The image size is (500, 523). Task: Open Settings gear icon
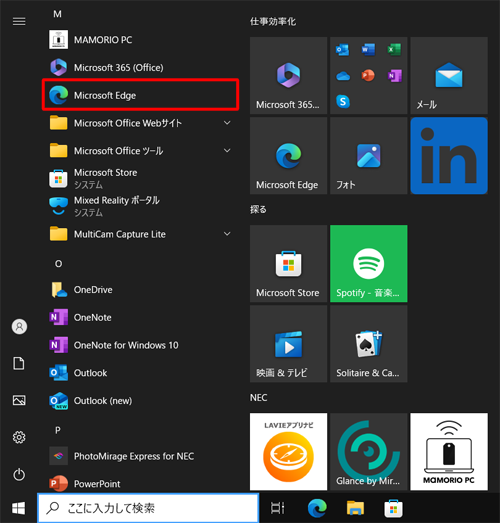click(19, 437)
